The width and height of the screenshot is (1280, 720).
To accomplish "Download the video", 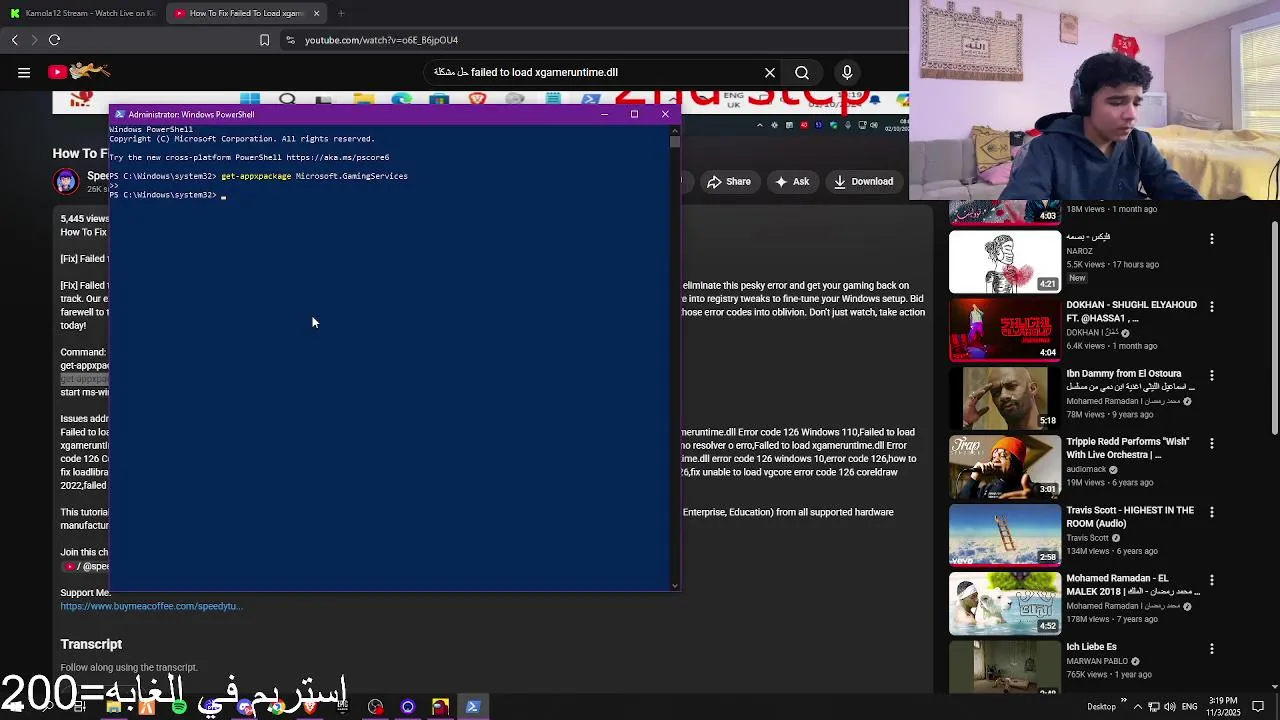I will [x=863, y=182].
